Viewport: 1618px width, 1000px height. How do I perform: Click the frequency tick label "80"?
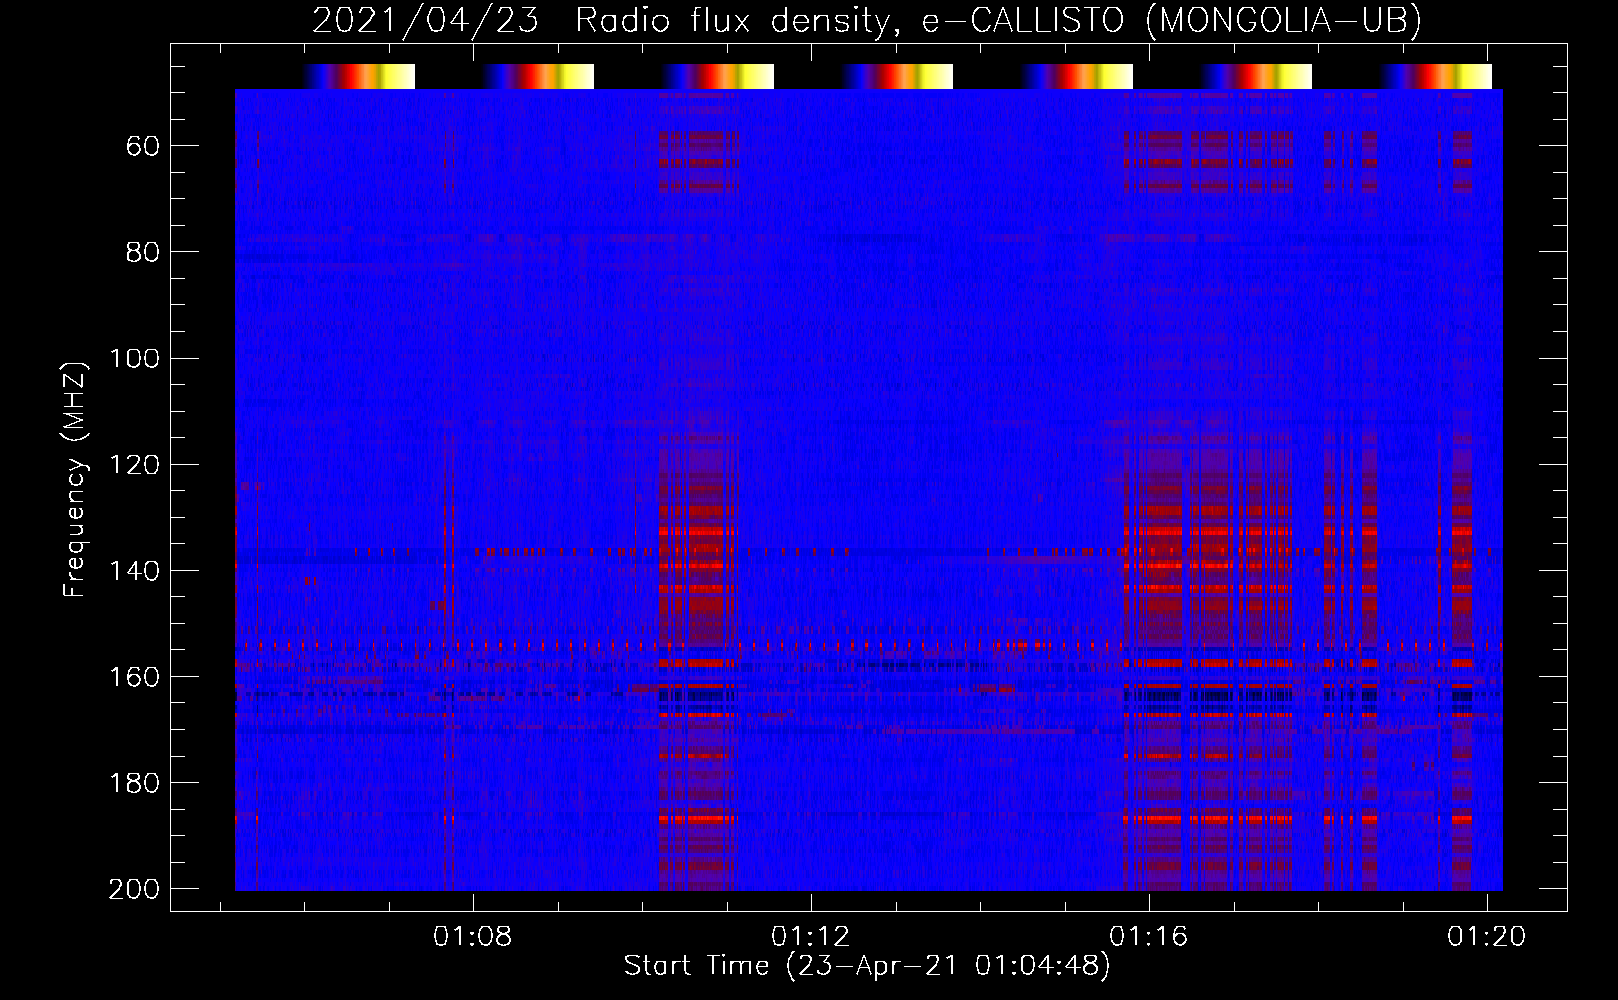(143, 252)
